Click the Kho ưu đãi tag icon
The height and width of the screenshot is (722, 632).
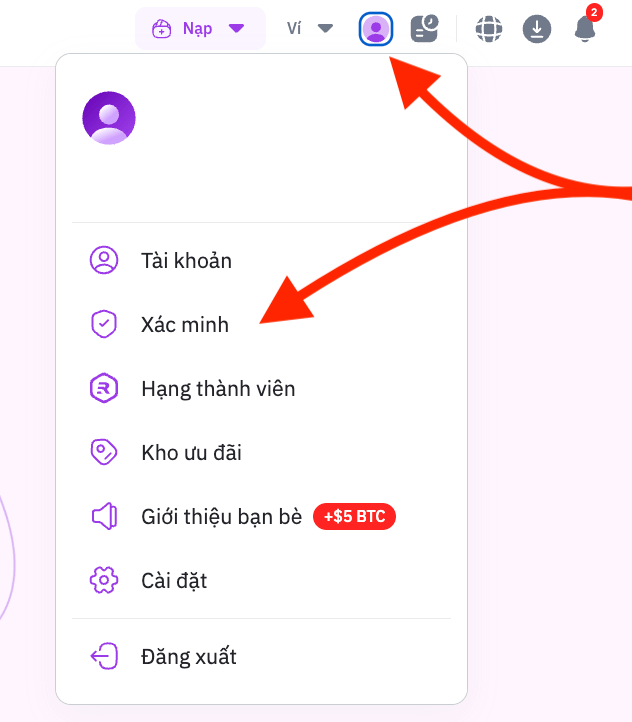tap(104, 452)
